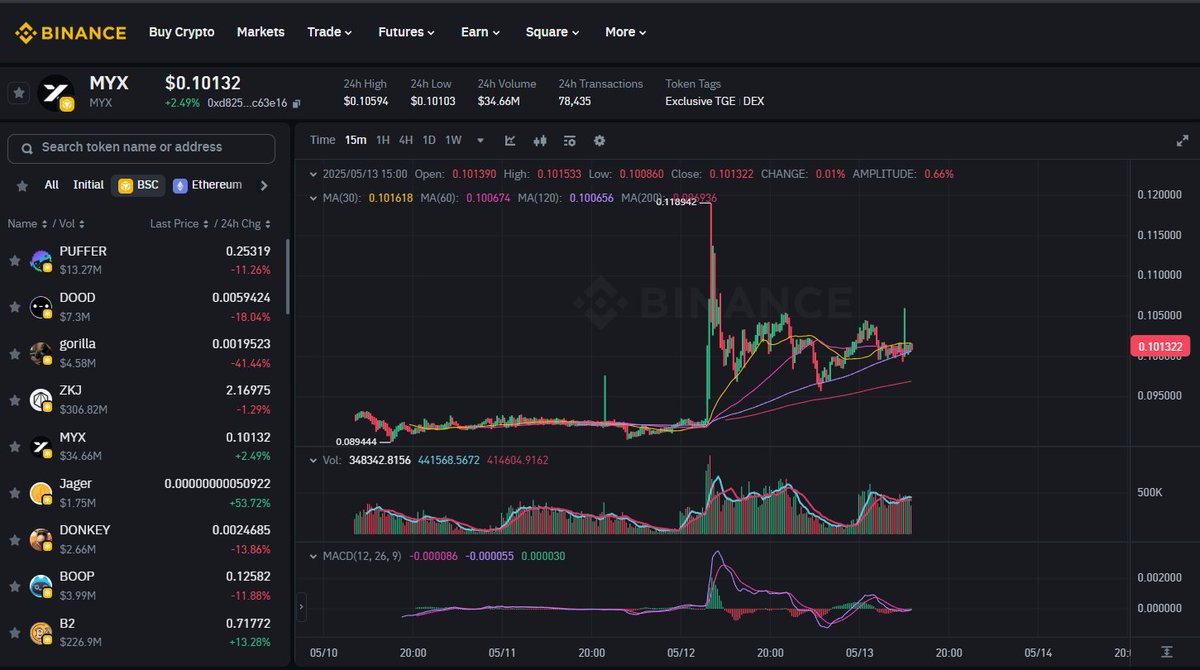Select the 15m chart interval
Viewport: 1200px width, 670px height.
tap(356, 141)
